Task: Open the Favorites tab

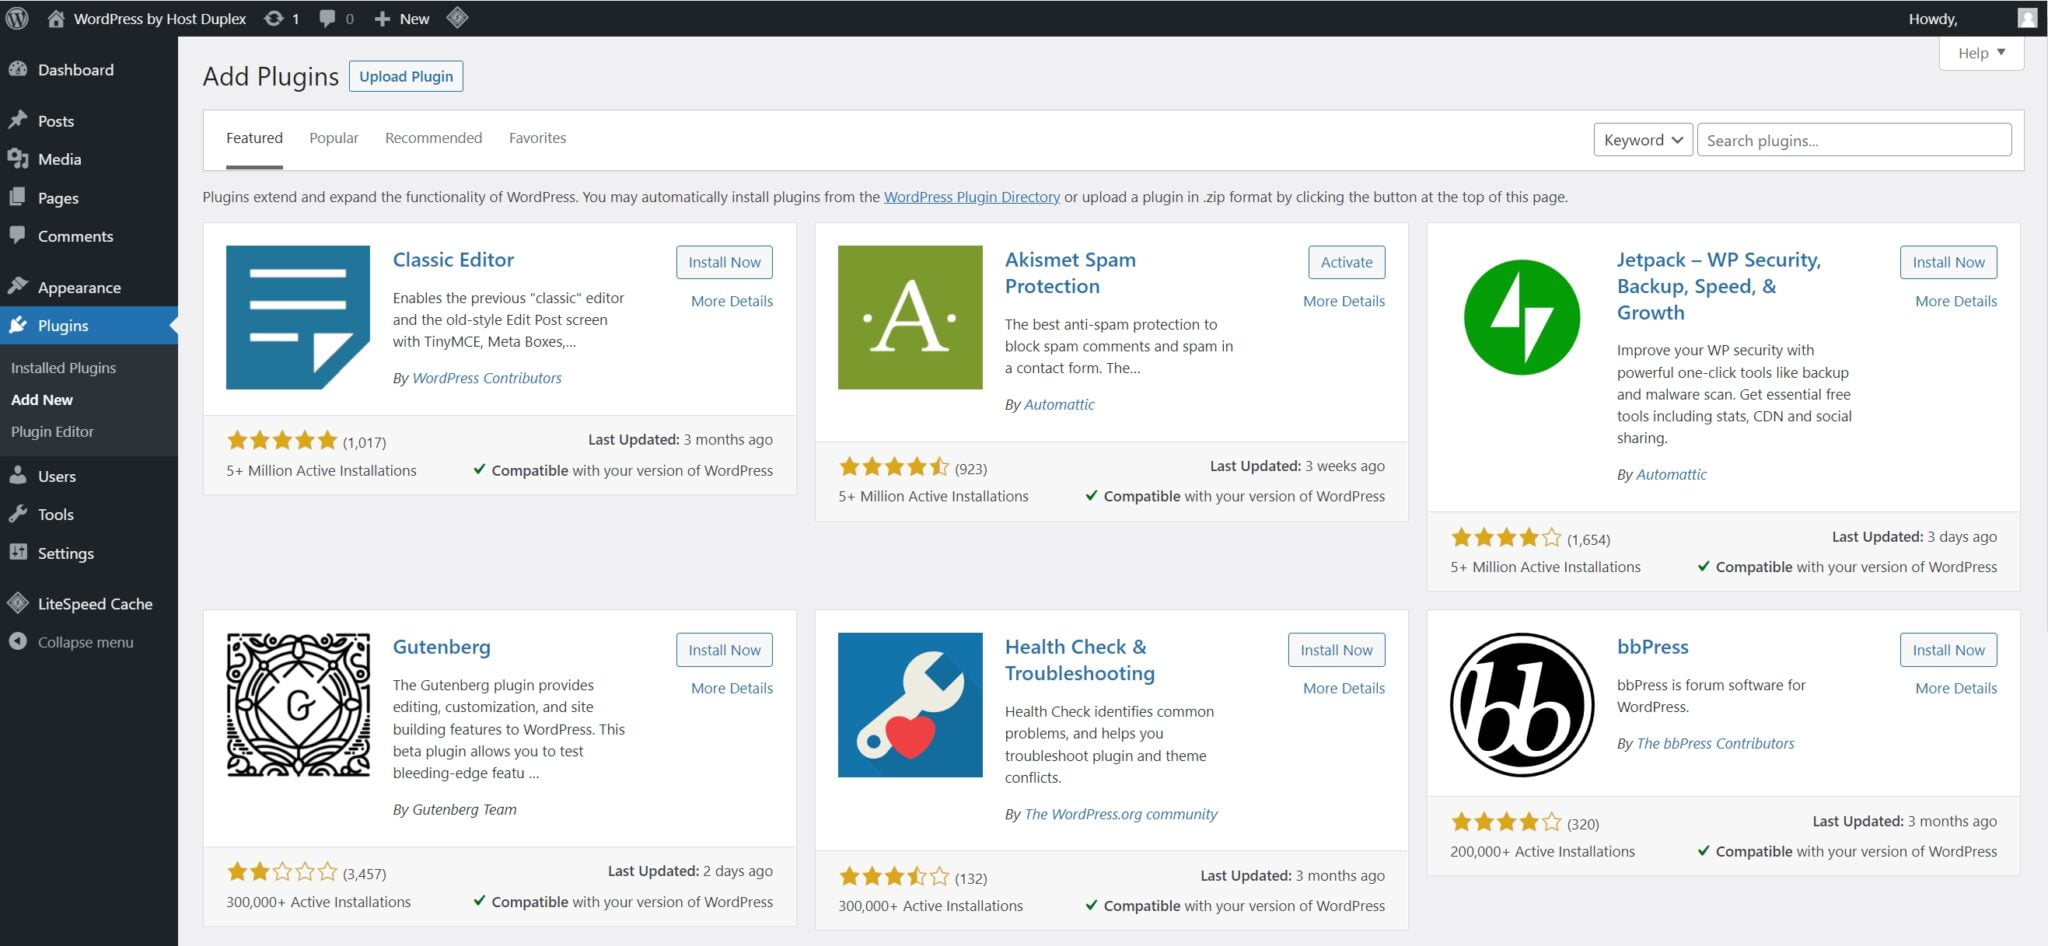Action: coord(537,138)
